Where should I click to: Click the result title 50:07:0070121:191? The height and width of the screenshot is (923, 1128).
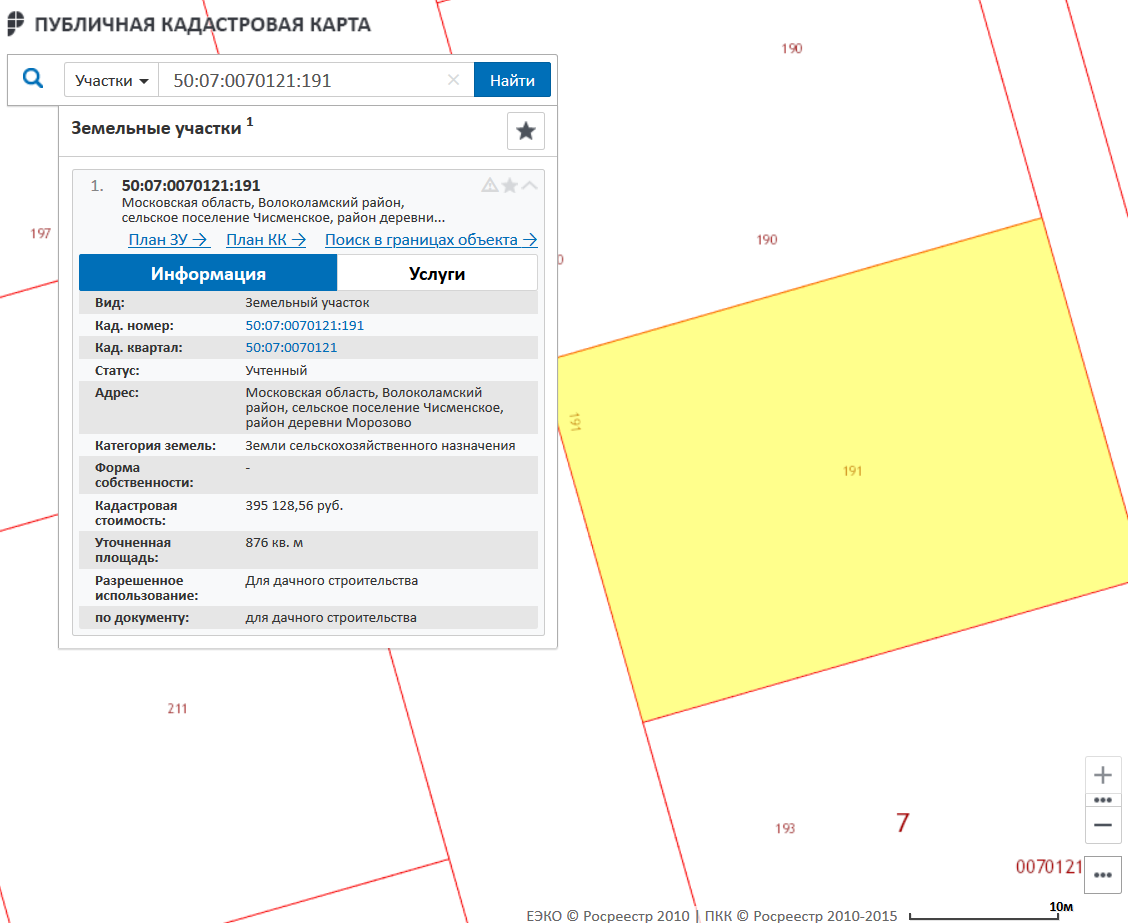(x=191, y=186)
